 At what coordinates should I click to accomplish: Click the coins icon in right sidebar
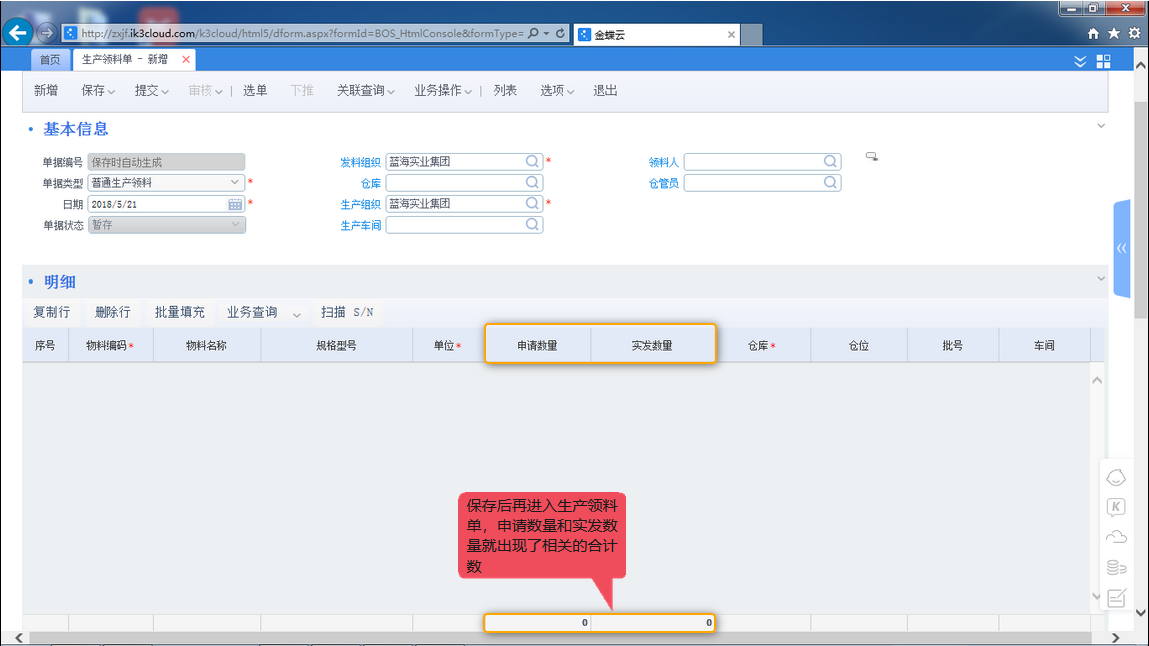[x=1116, y=567]
